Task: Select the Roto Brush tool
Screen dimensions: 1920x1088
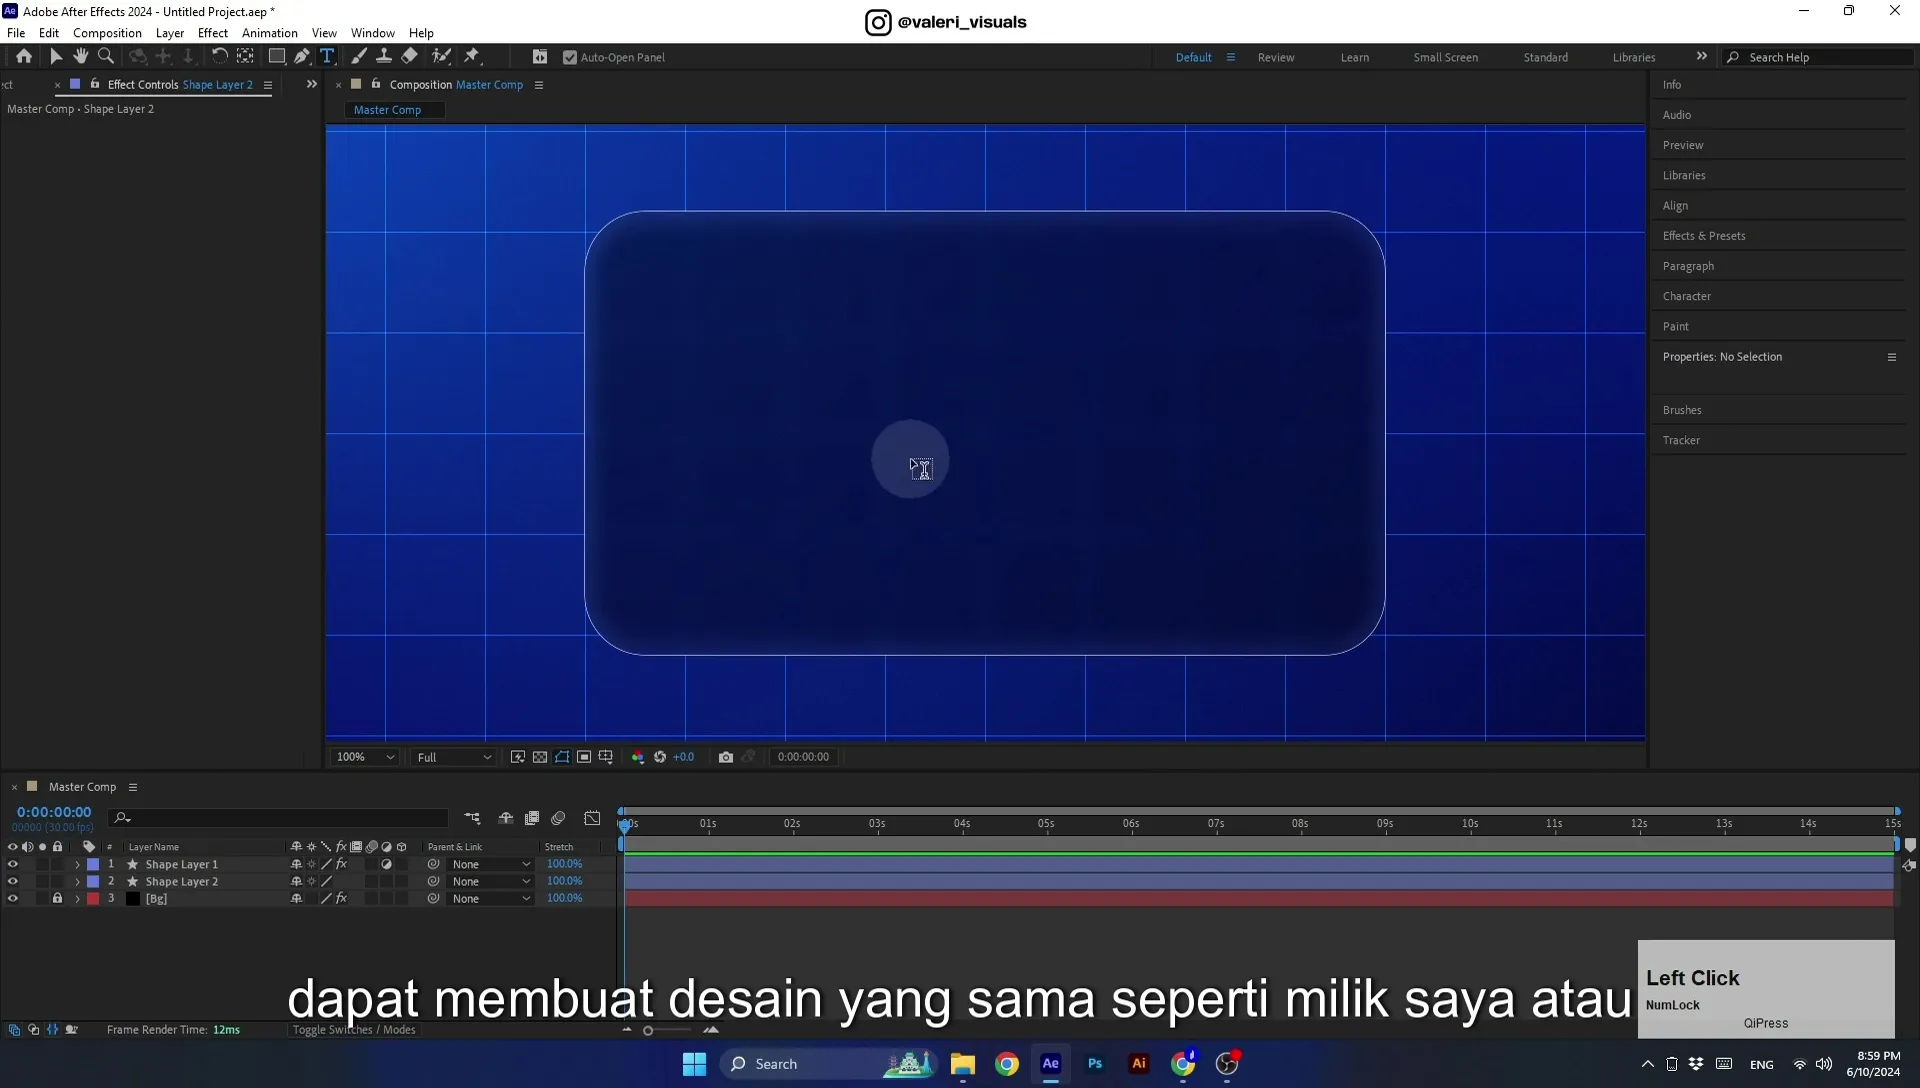Action: click(441, 56)
